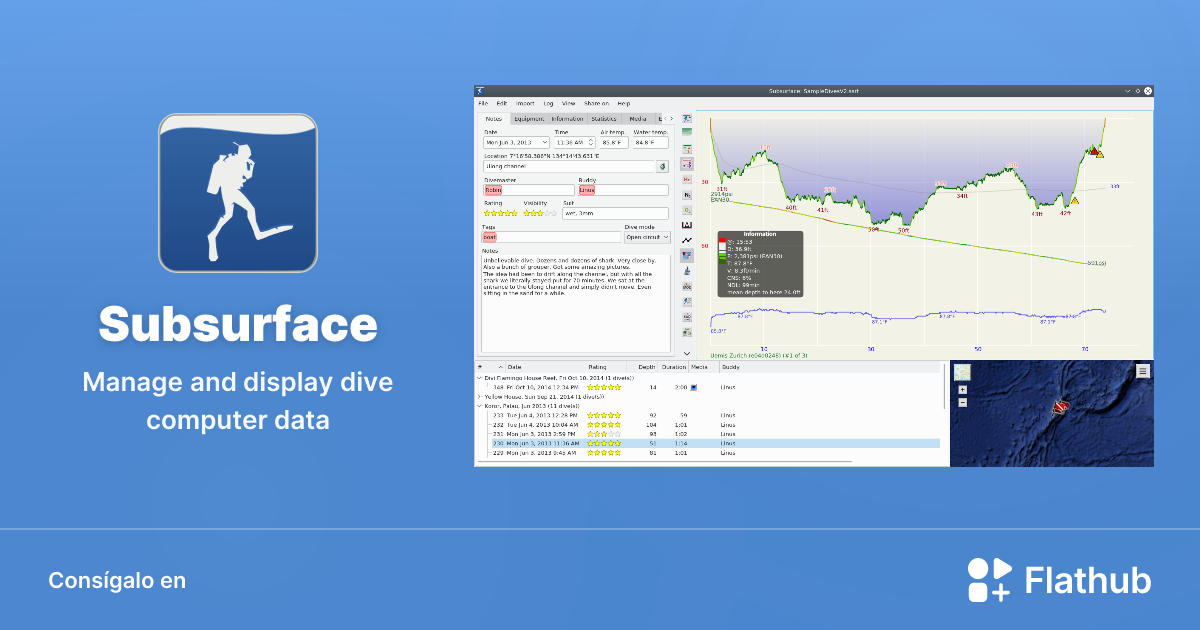Open the map hamburger menu icon
The height and width of the screenshot is (630, 1200).
pos(1143,370)
